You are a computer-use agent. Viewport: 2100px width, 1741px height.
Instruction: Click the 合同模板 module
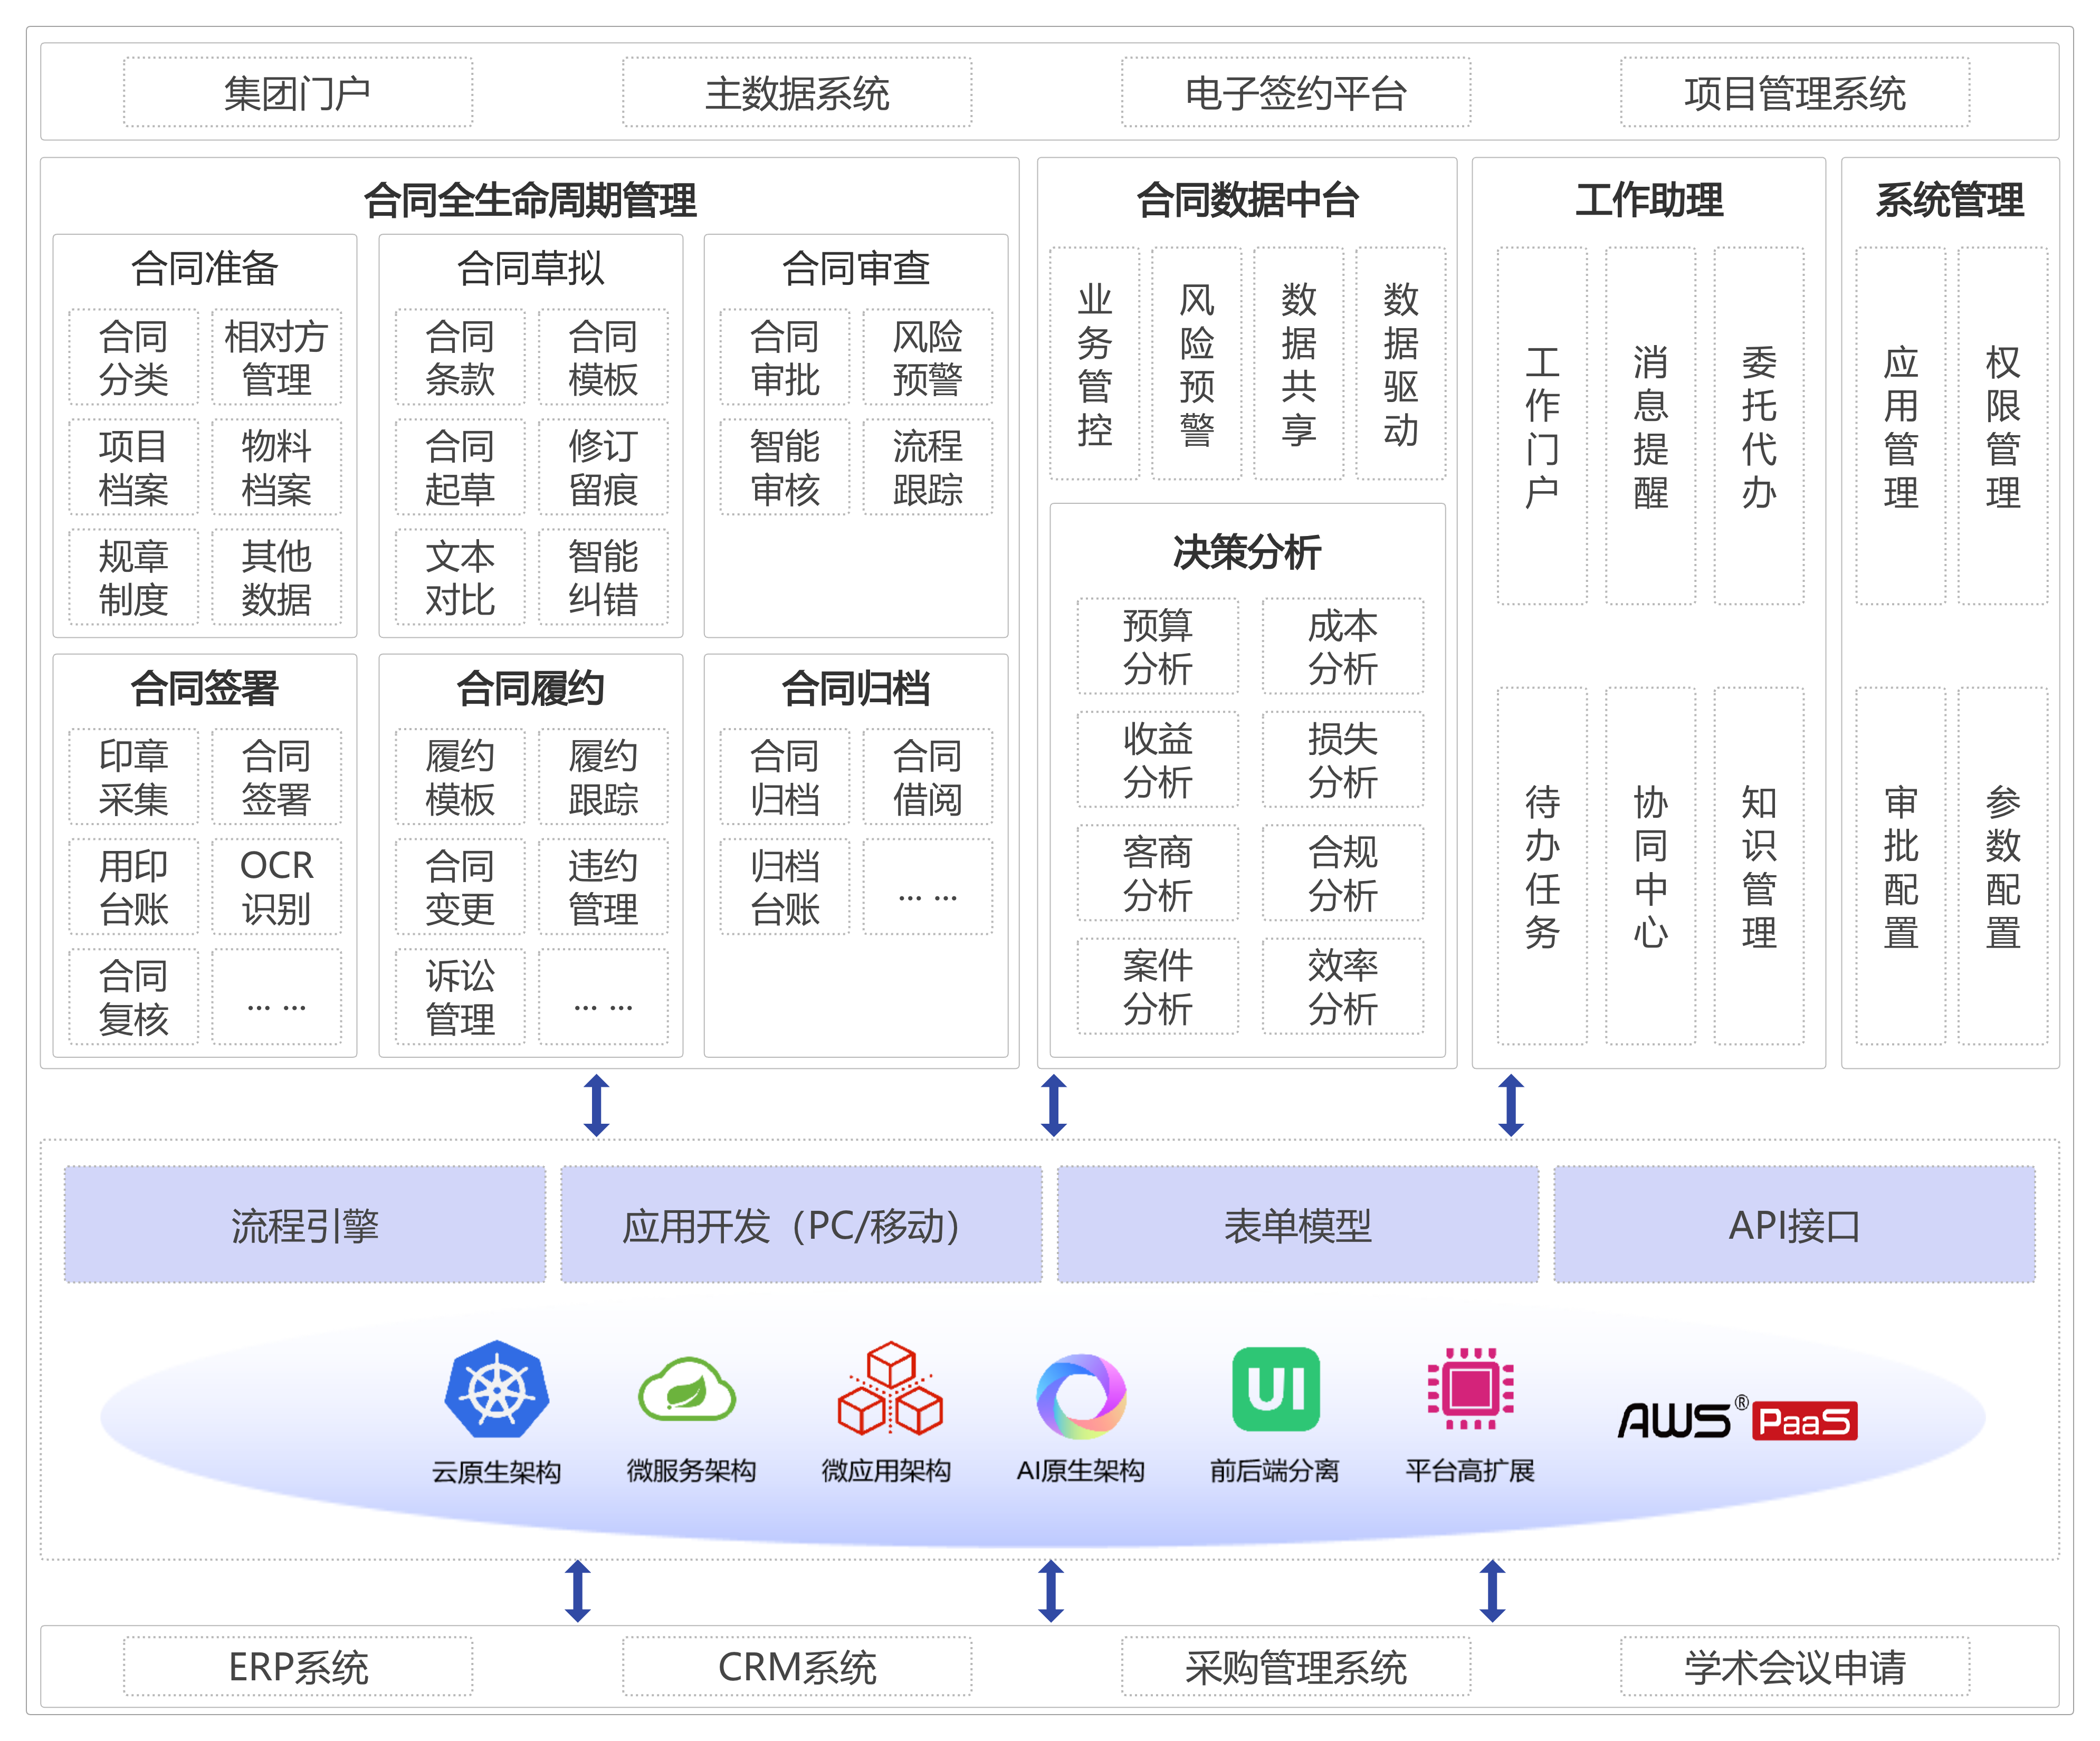(603, 357)
